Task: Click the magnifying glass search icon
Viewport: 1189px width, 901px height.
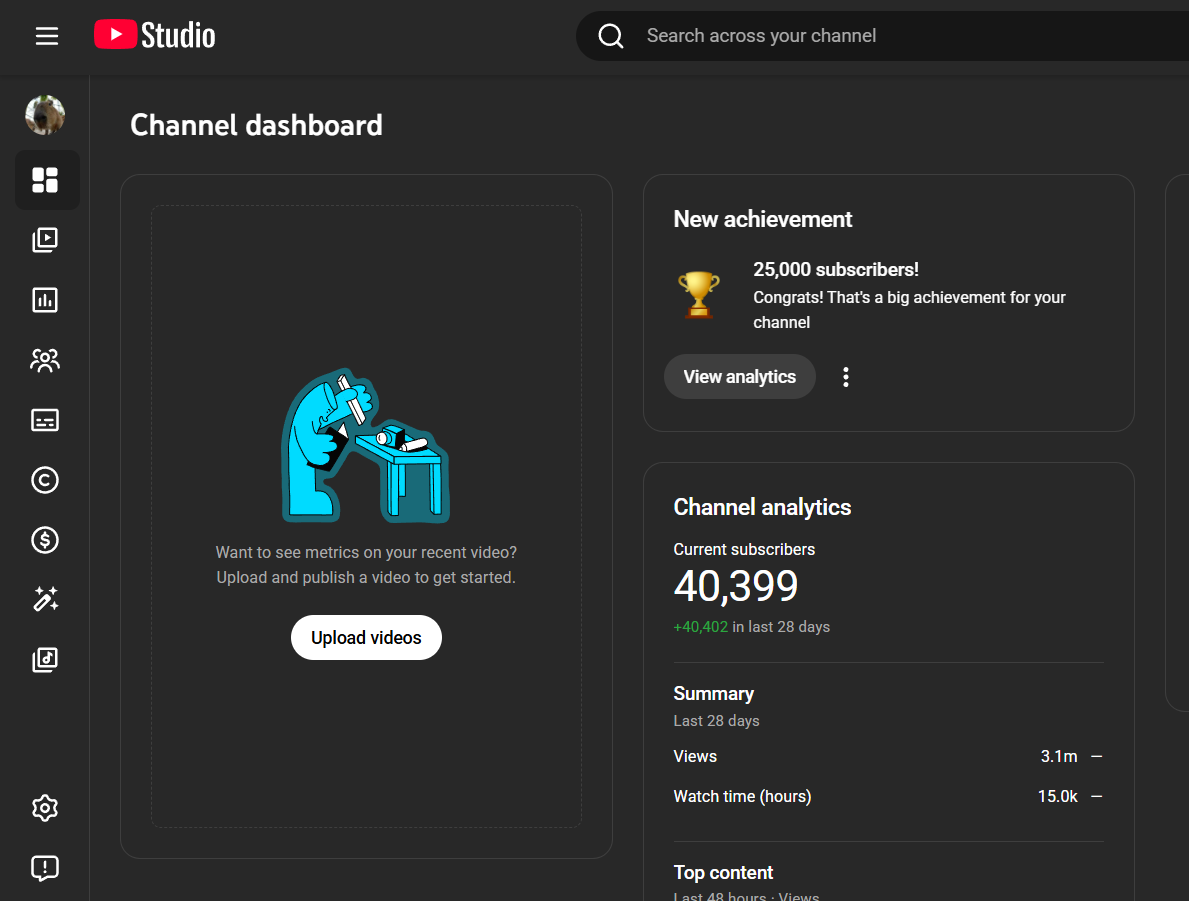Action: pos(611,36)
